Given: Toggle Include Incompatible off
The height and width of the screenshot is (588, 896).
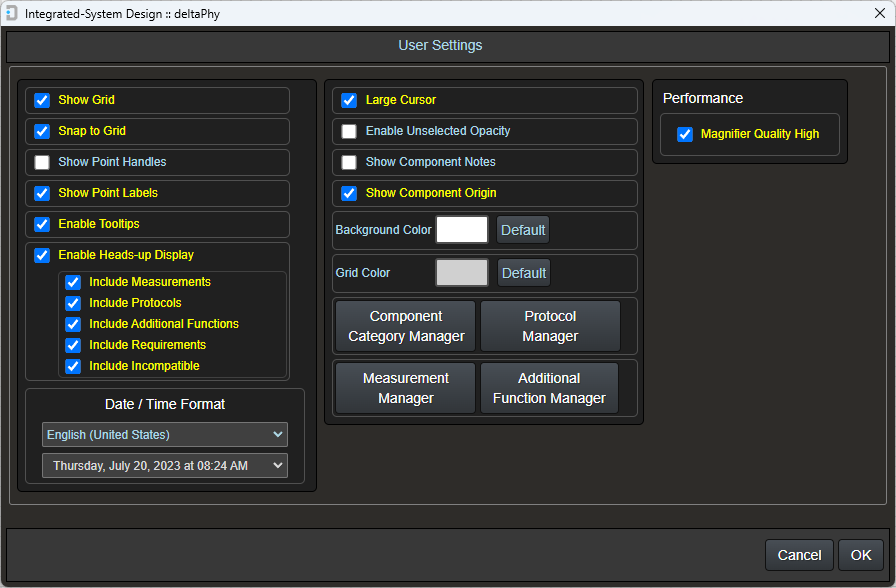Looking at the screenshot, I should coord(72,366).
